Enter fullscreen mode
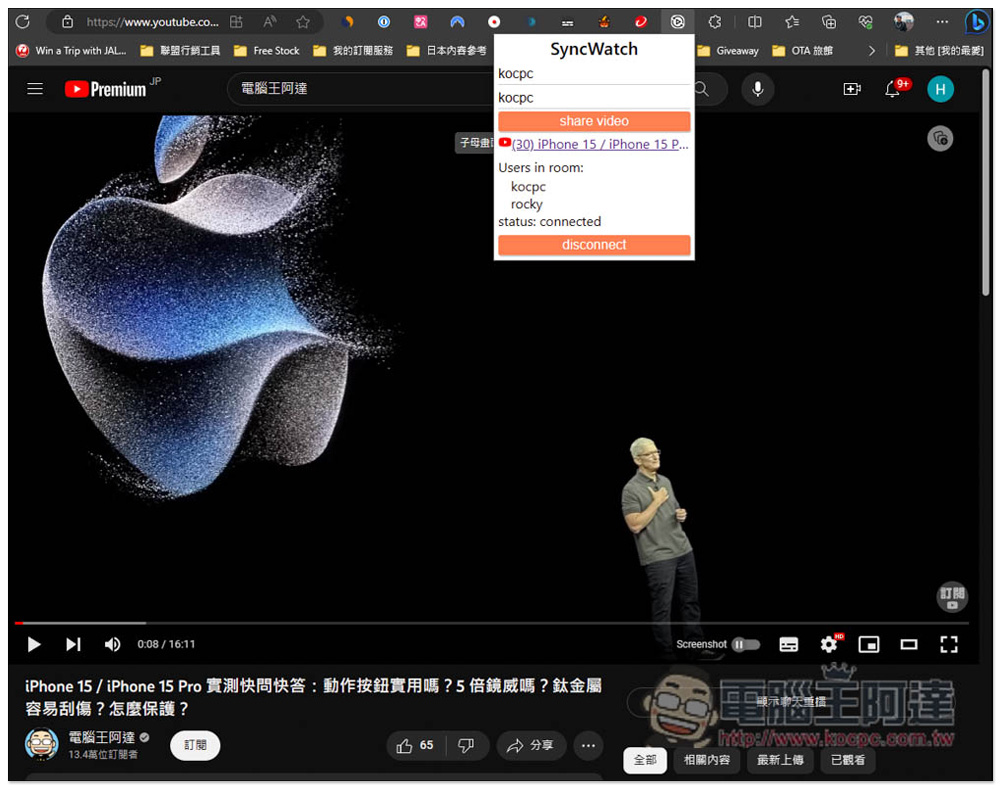1000x790 pixels. point(948,645)
